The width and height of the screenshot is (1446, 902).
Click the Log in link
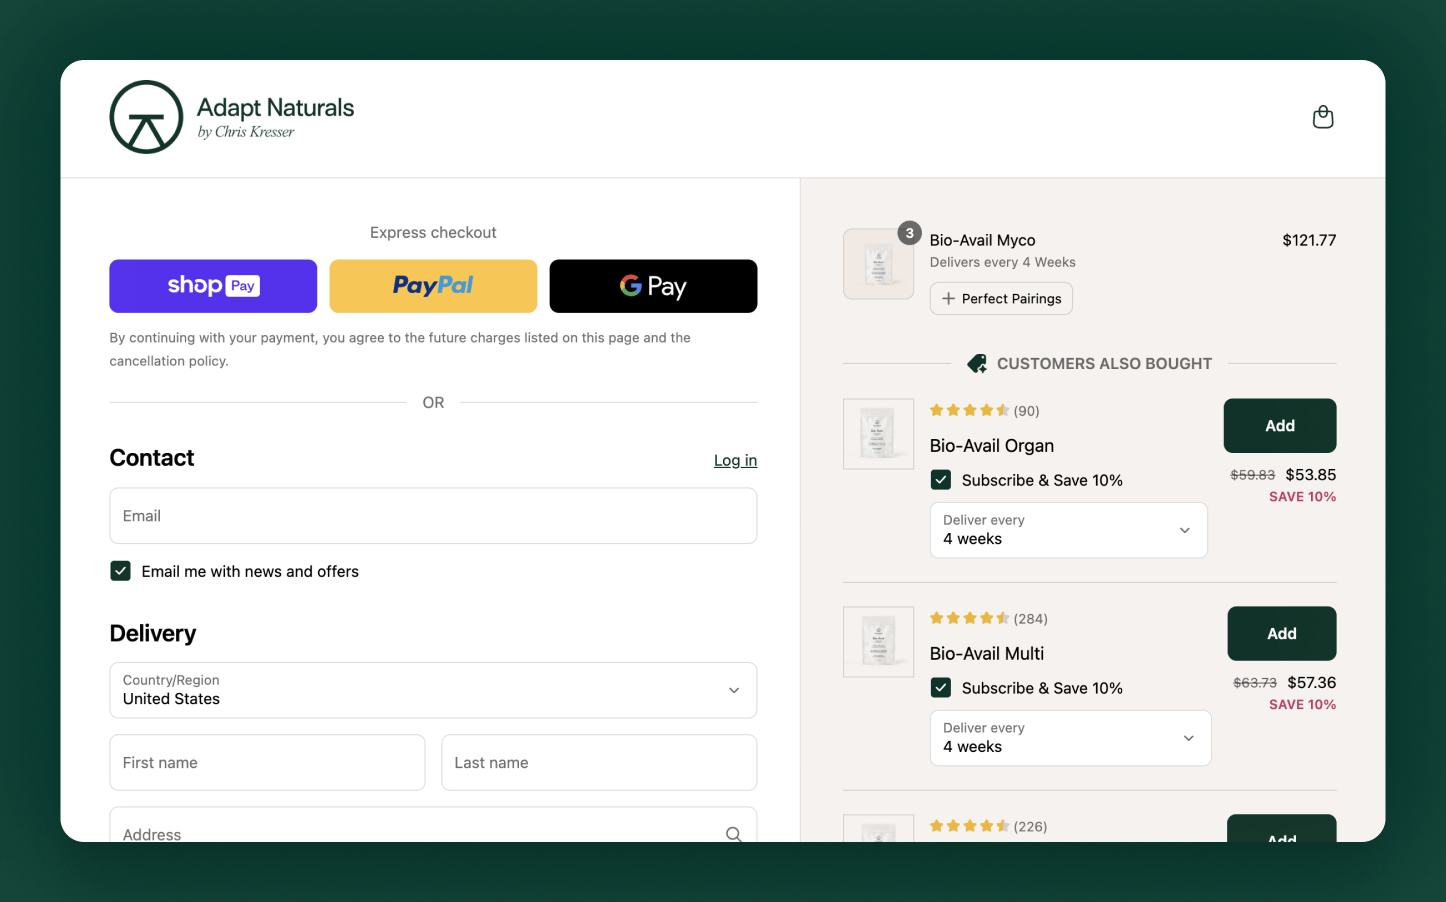735,460
